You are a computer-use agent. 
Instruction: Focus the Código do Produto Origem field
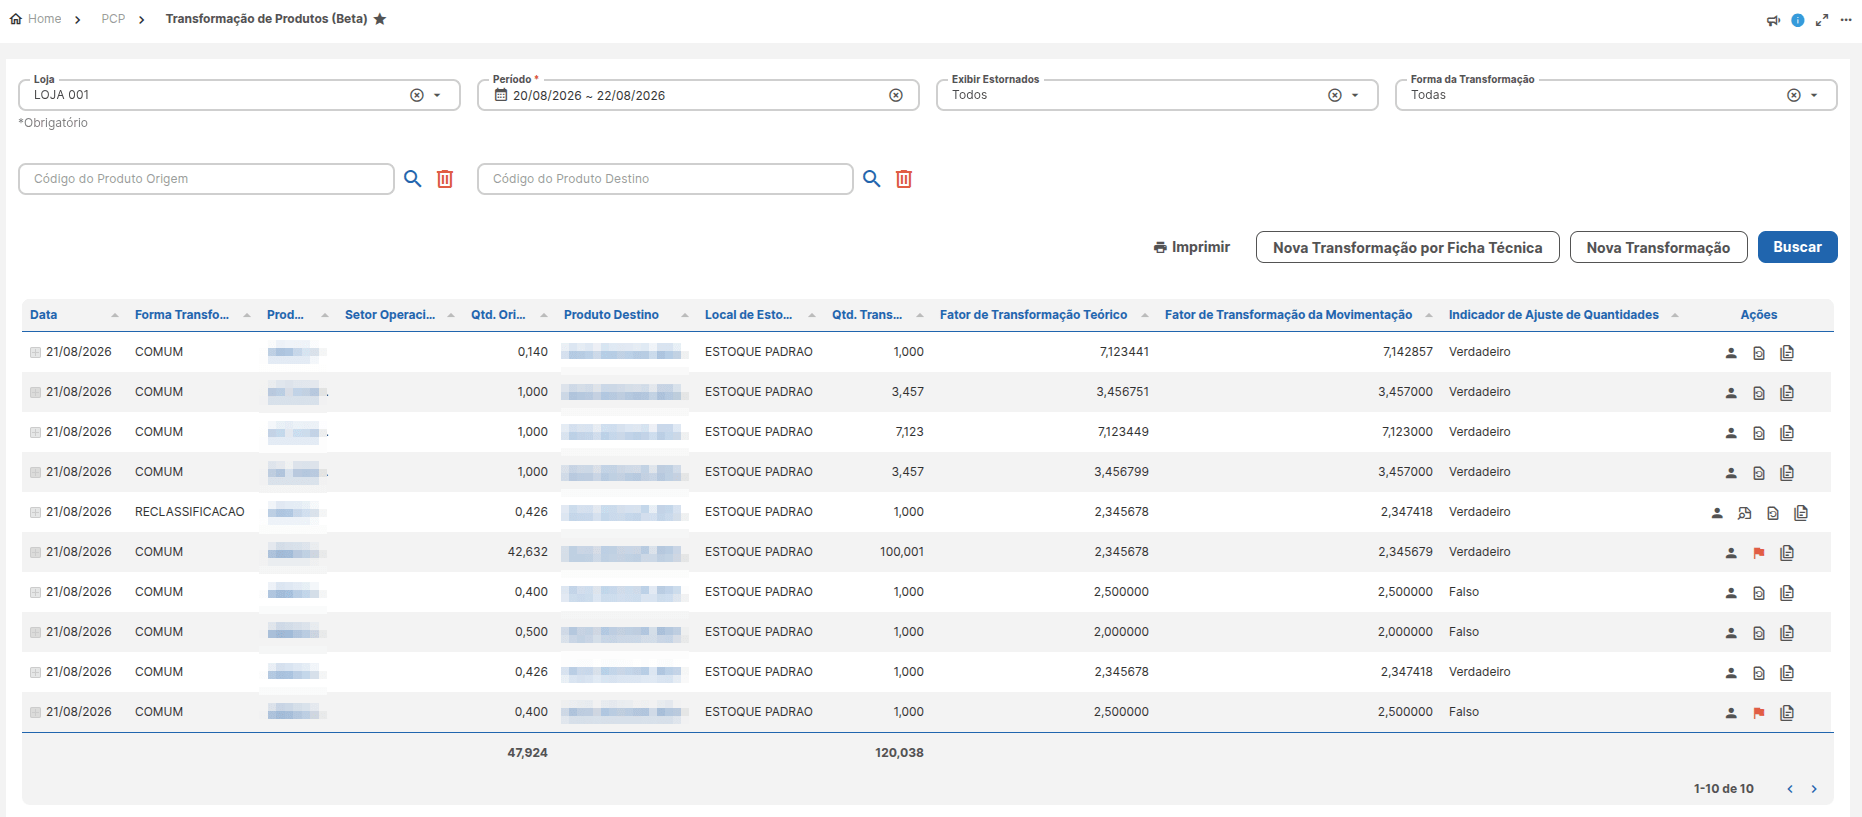pyautogui.click(x=206, y=179)
